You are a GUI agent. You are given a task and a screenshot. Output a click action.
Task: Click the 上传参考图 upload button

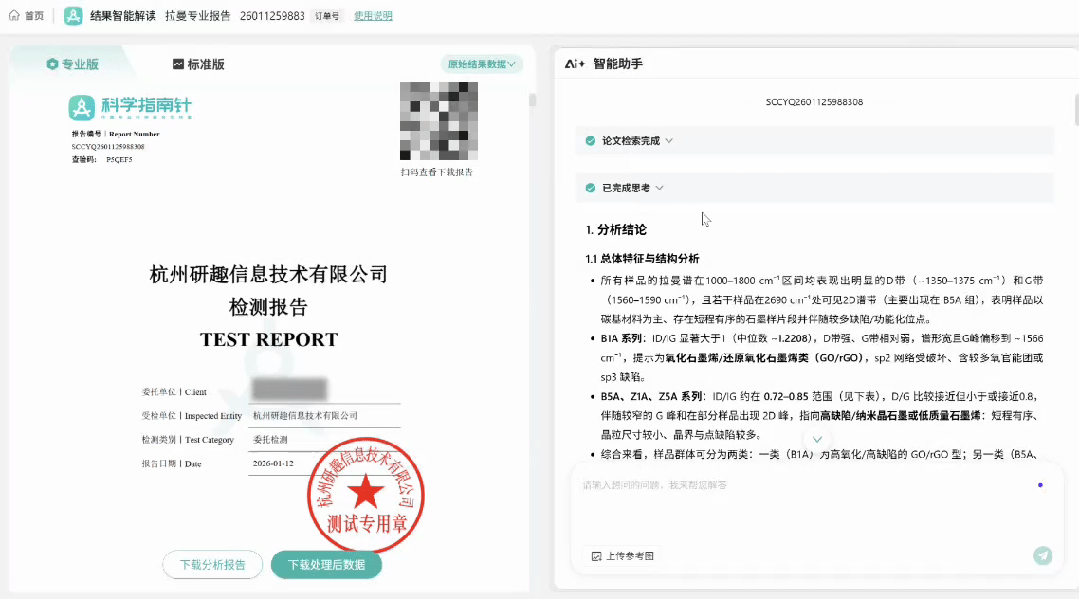click(x=622, y=556)
